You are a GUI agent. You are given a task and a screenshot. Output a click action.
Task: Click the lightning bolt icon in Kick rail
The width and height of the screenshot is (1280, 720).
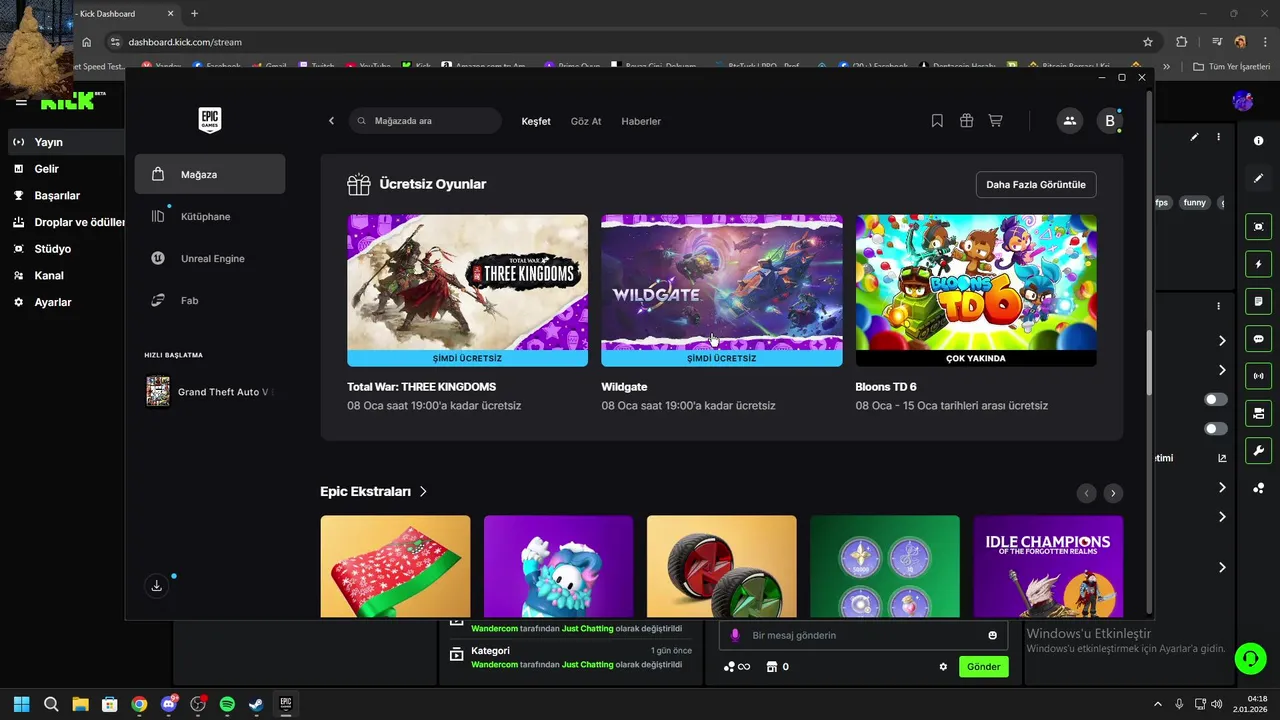click(1259, 264)
